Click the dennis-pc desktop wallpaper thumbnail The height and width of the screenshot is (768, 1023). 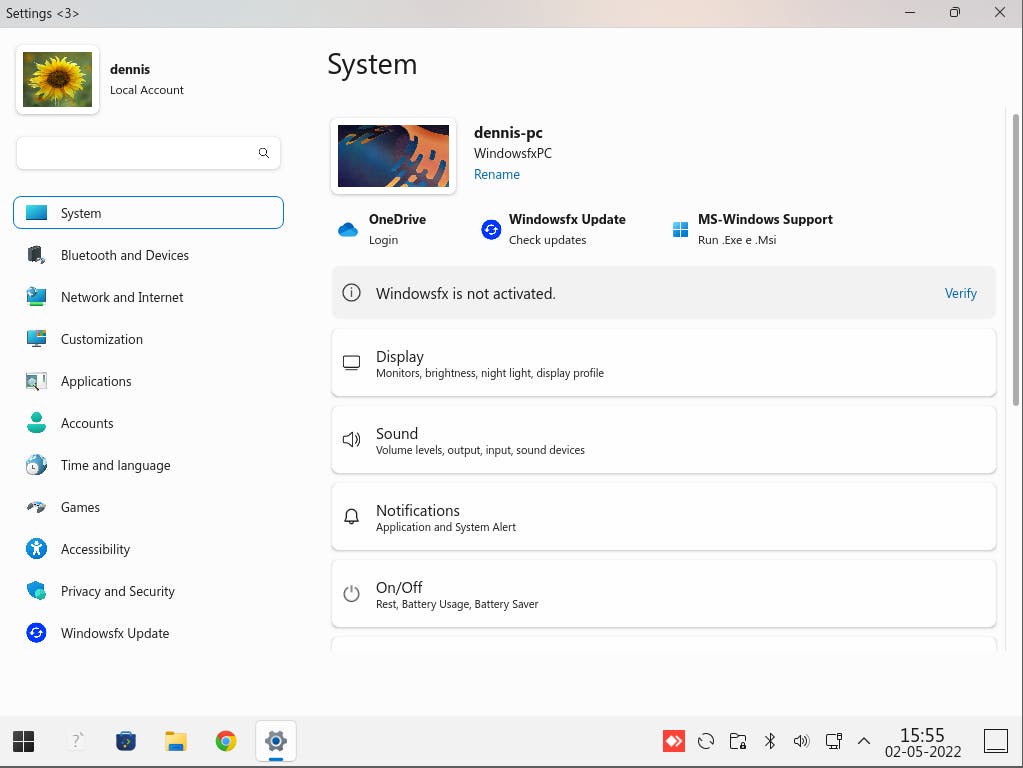pos(393,156)
